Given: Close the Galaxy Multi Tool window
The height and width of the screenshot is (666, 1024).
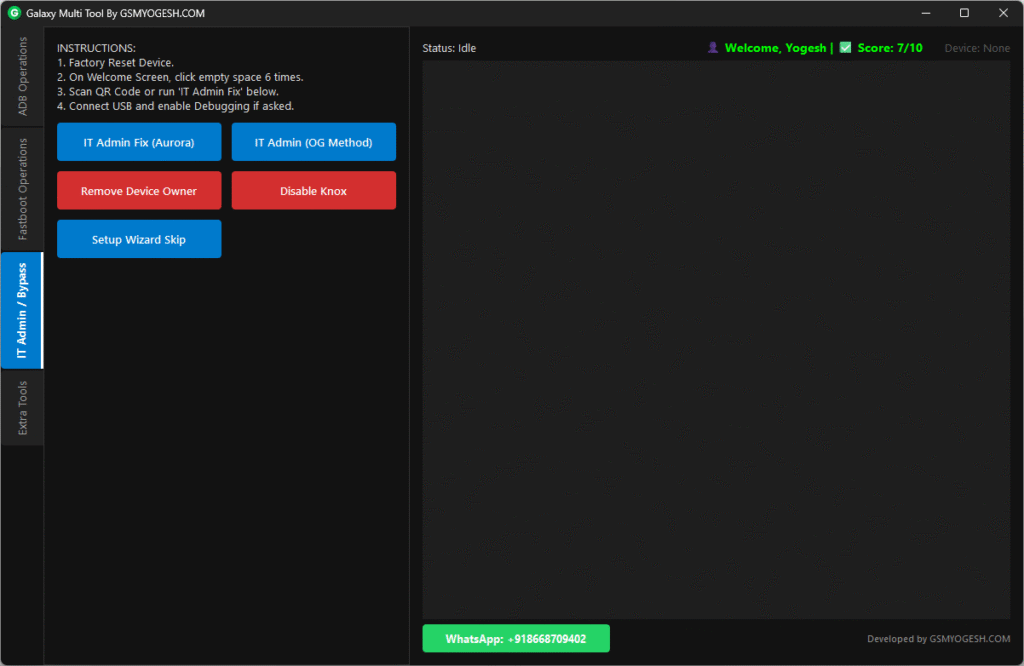Looking at the screenshot, I should [1002, 13].
